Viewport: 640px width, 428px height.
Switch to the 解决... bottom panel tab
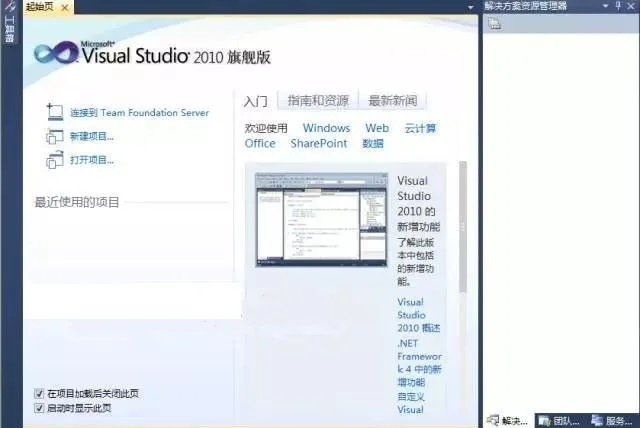pyautogui.click(x=508, y=421)
